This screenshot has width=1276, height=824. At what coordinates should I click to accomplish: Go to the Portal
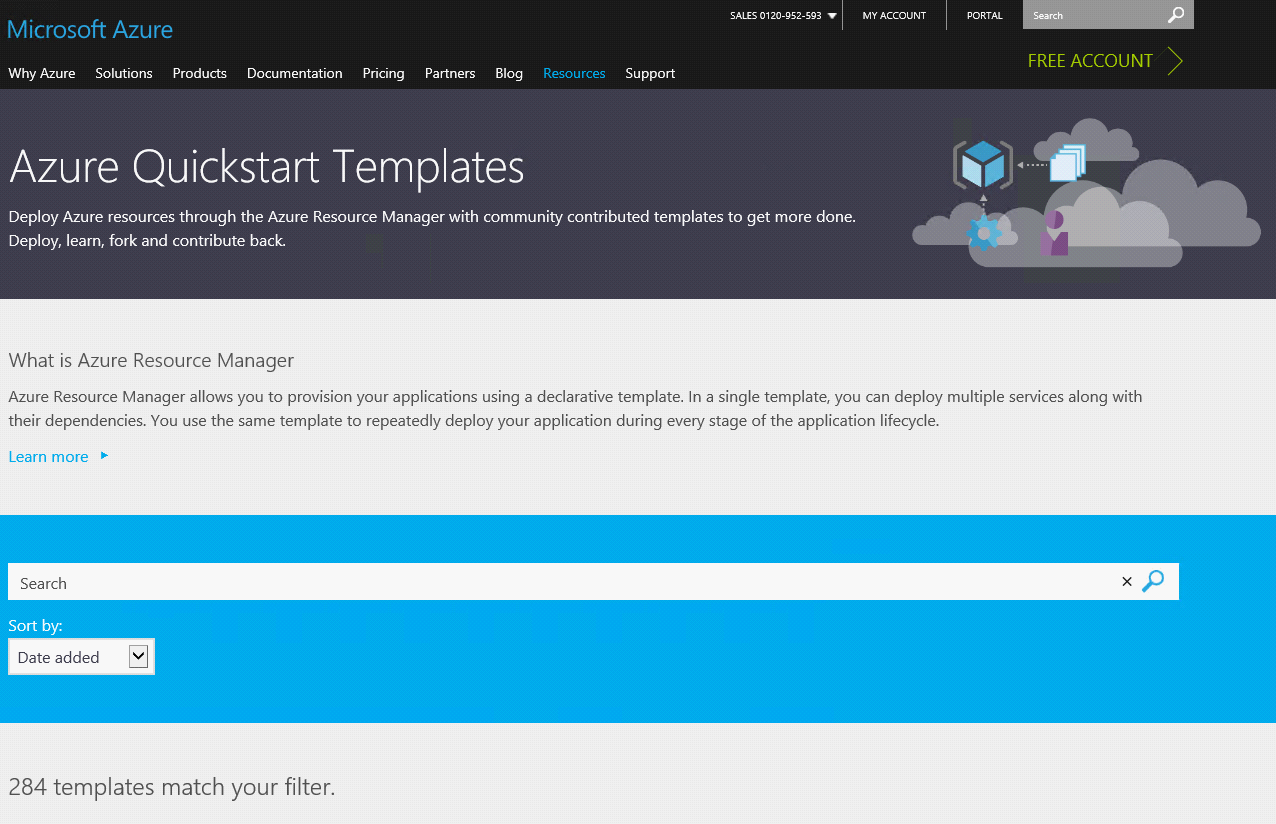tap(985, 15)
